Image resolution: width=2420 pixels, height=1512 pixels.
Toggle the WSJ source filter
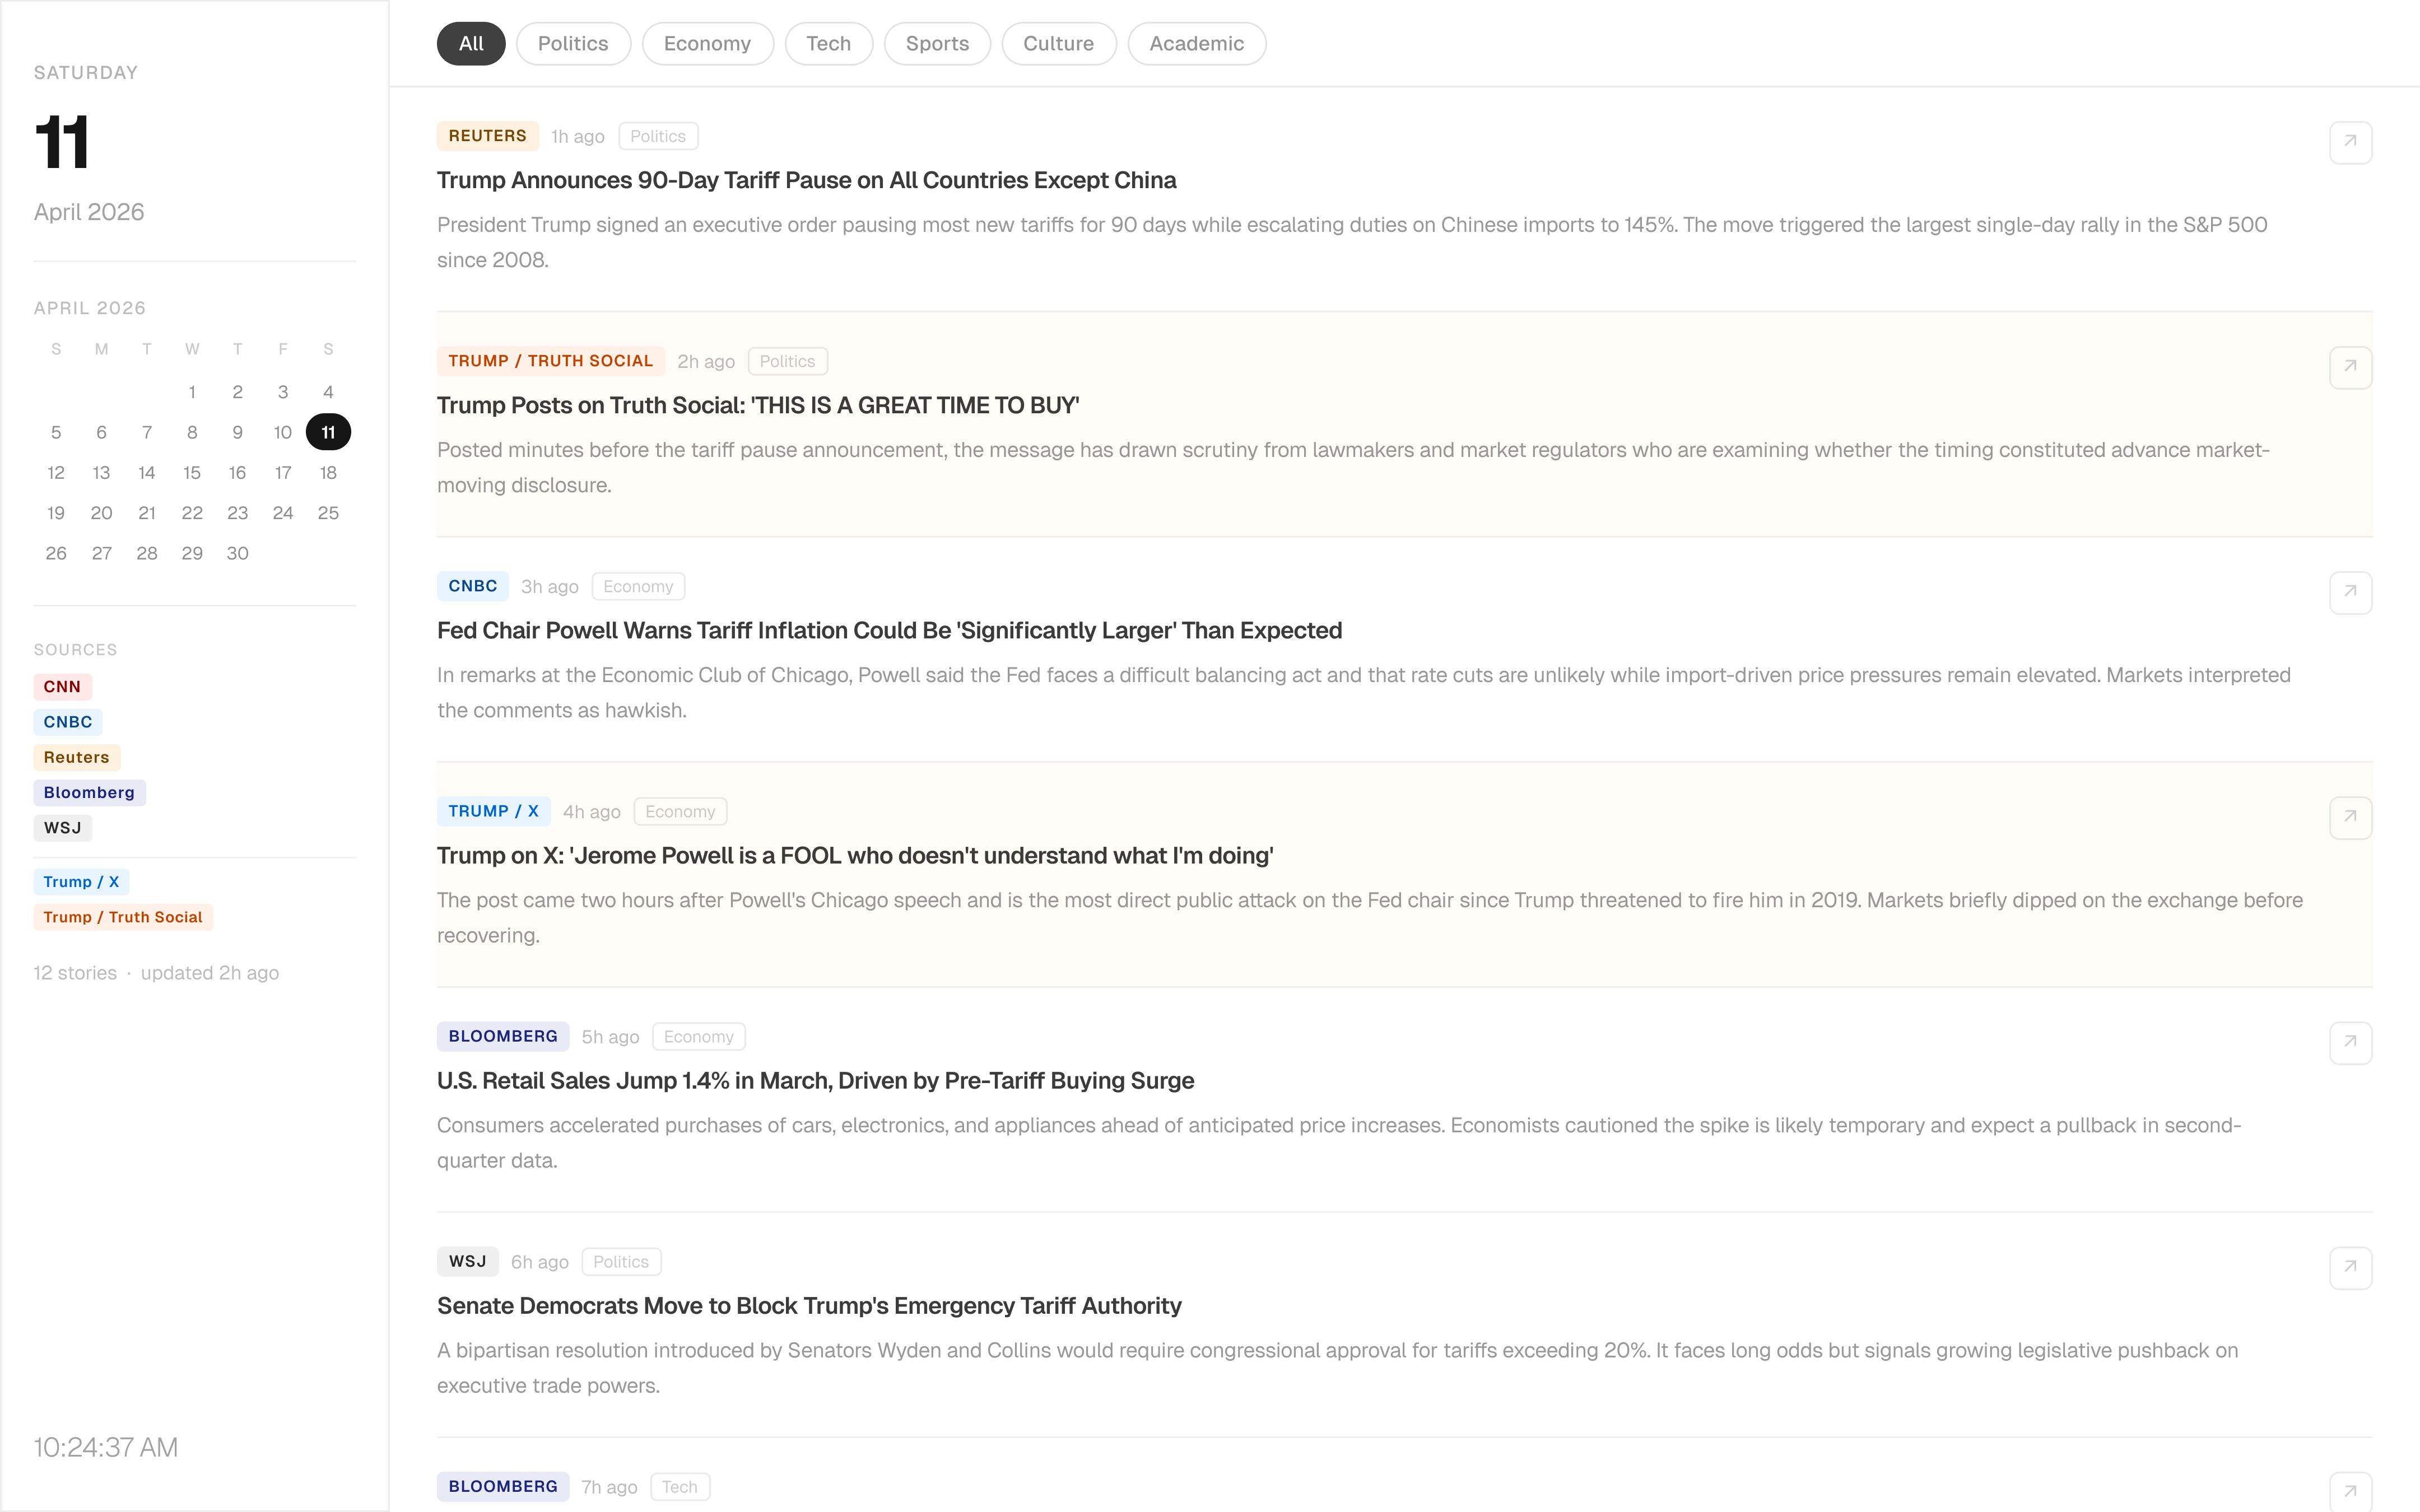pos(63,827)
